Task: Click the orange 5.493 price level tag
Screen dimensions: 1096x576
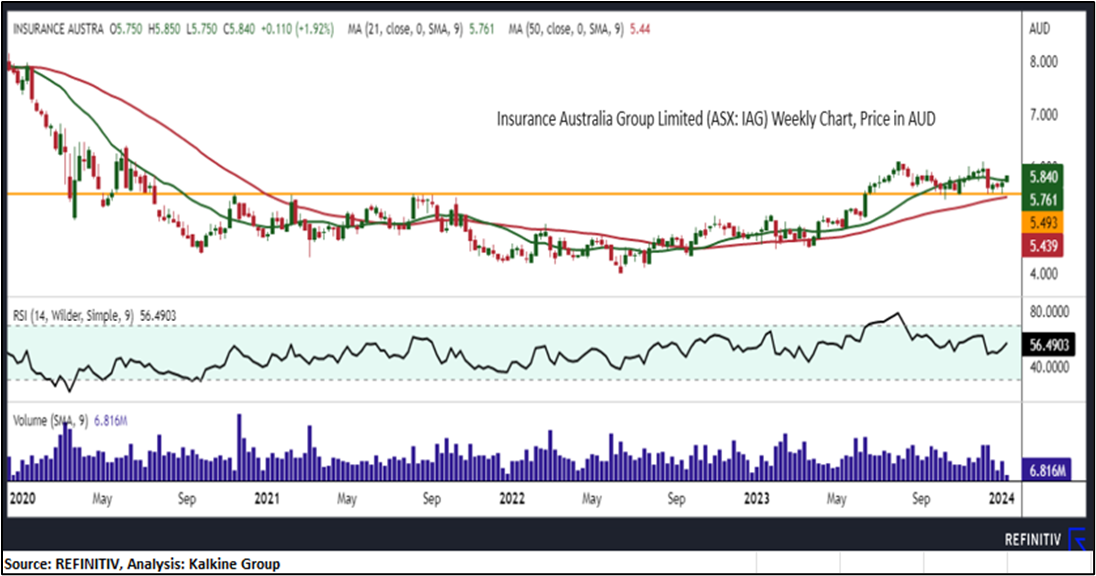Action: (x=1045, y=223)
